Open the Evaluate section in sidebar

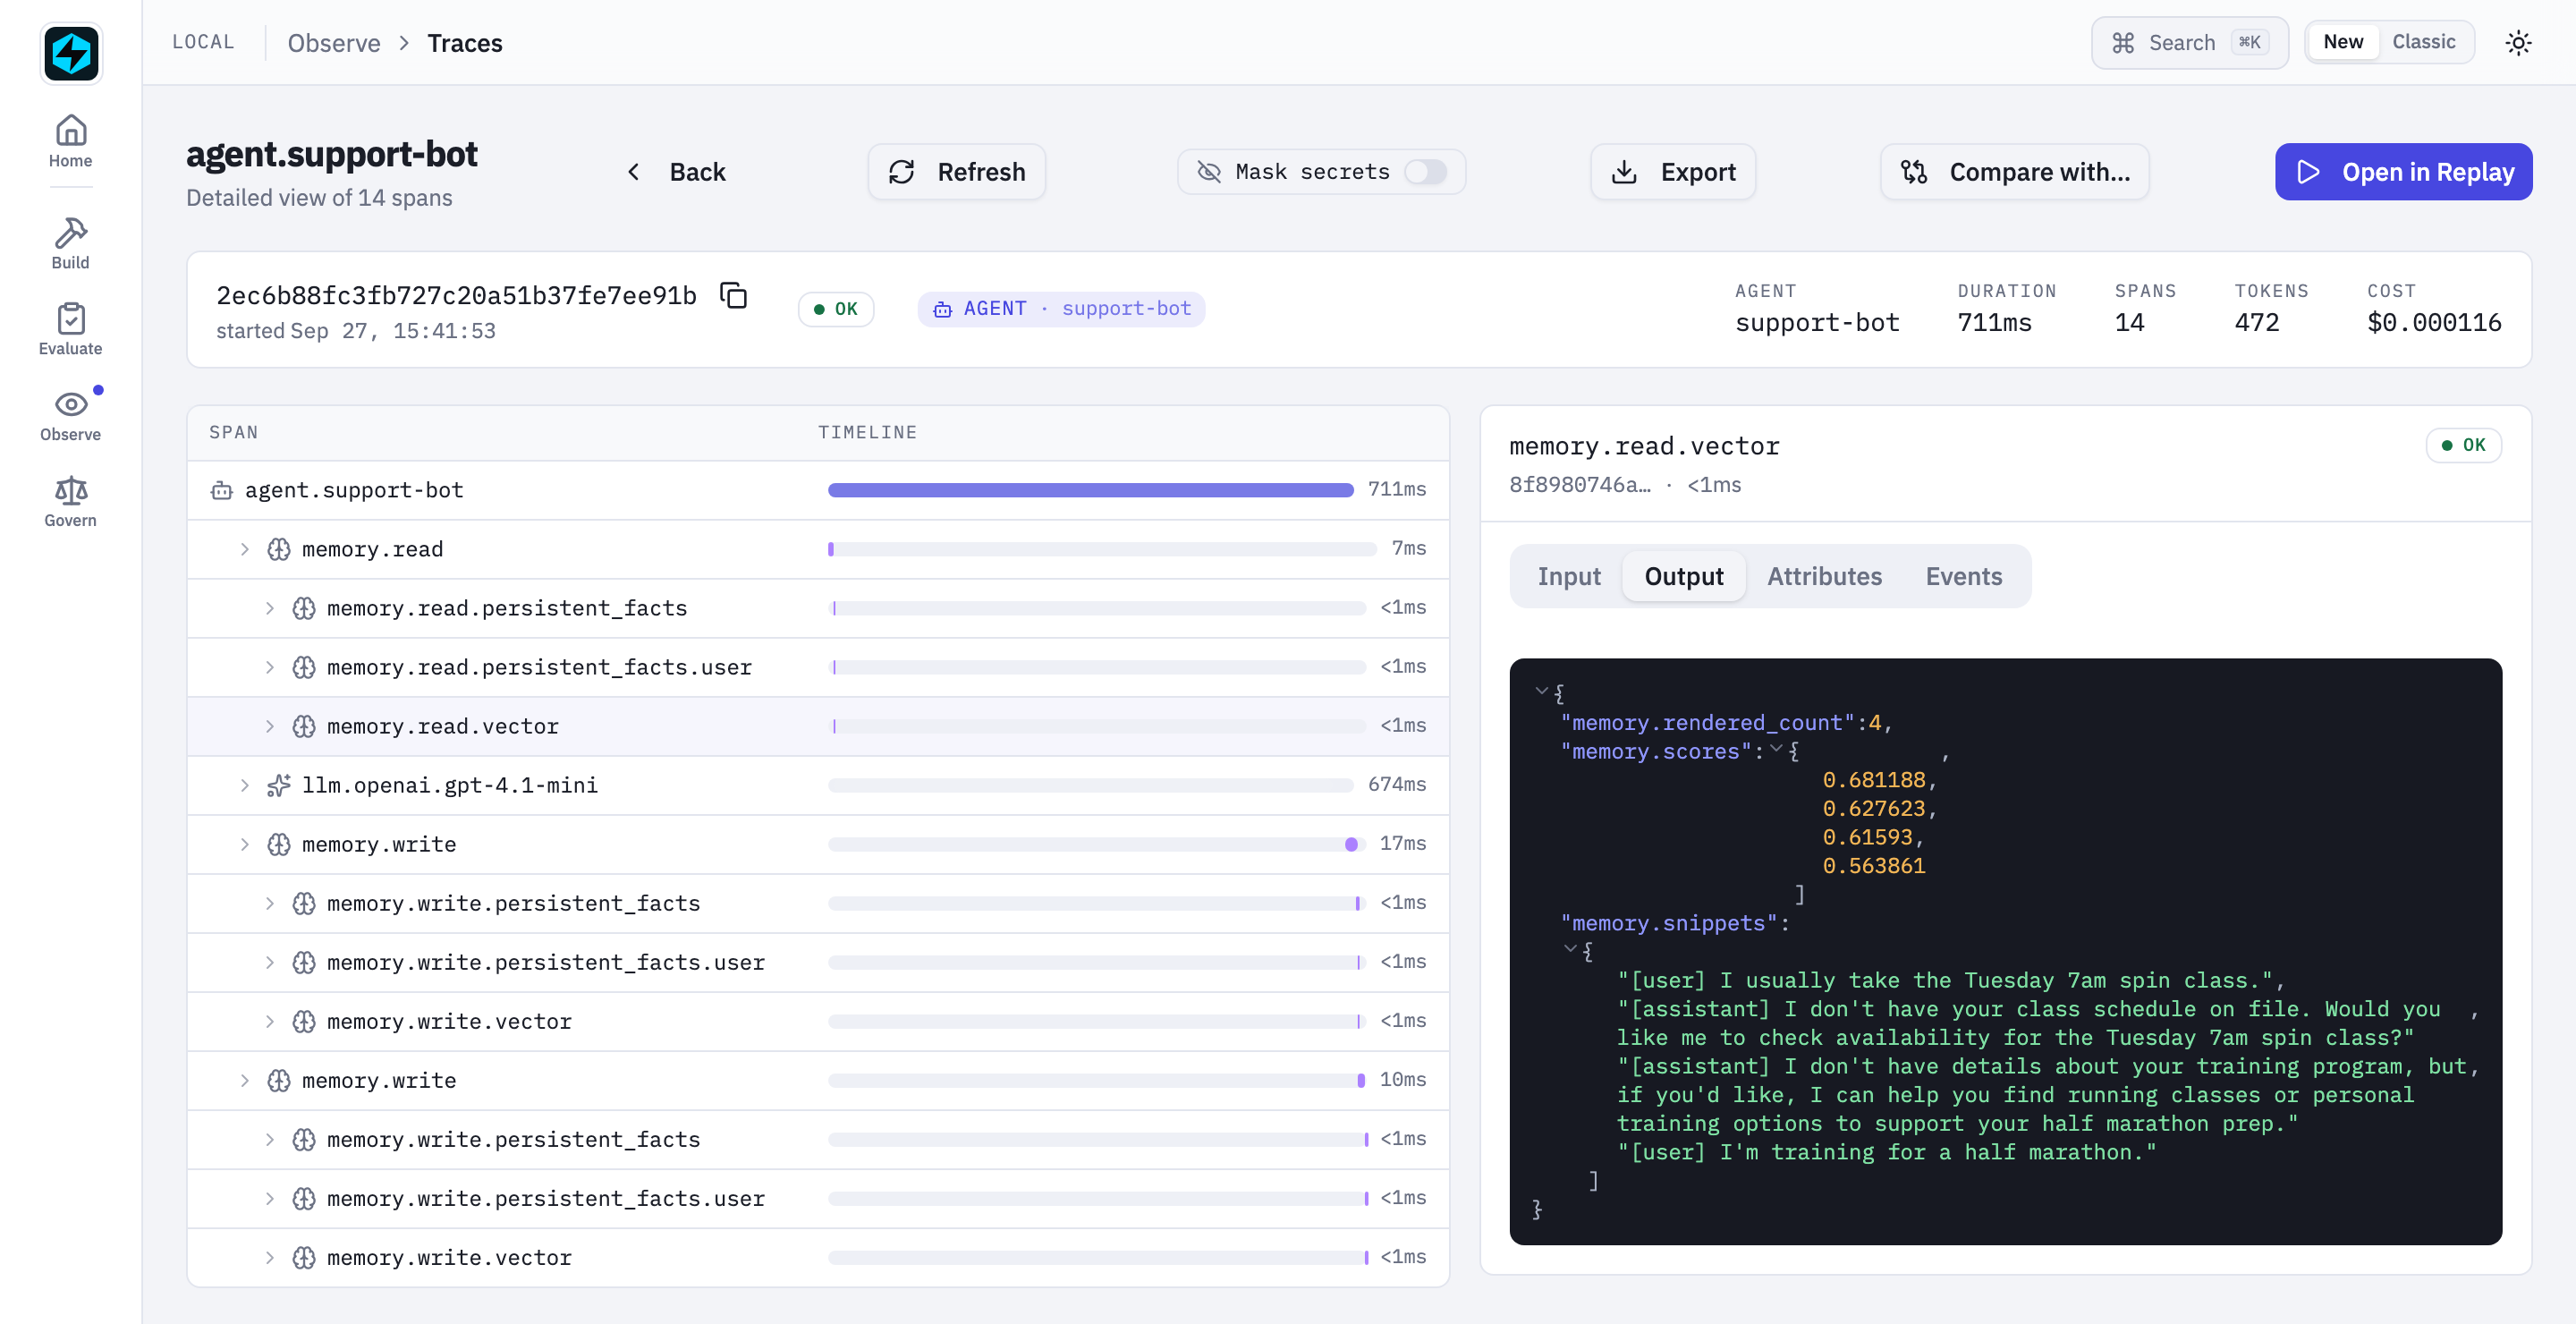click(70, 329)
